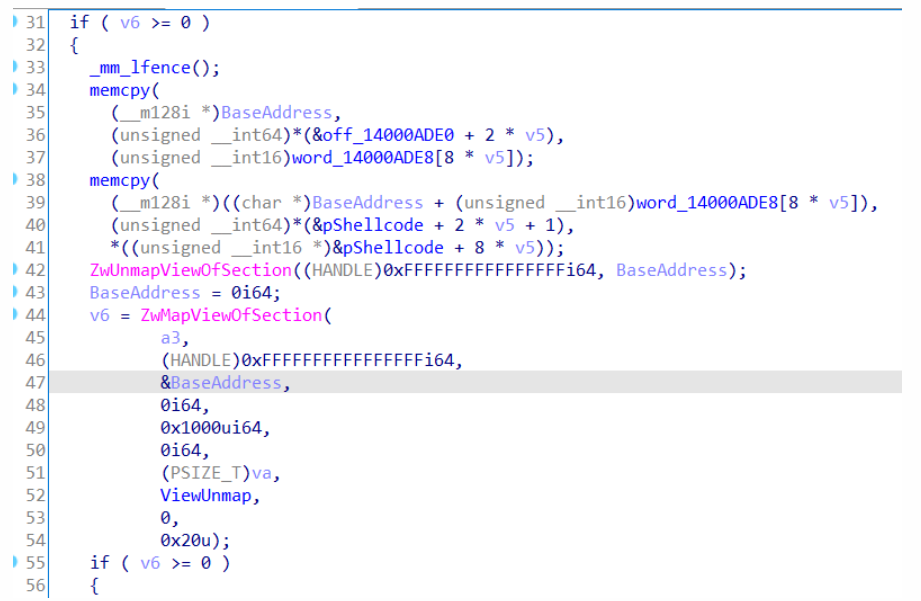Click variable v5 on line 41
This screenshot has height=601, width=921.
(525, 248)
